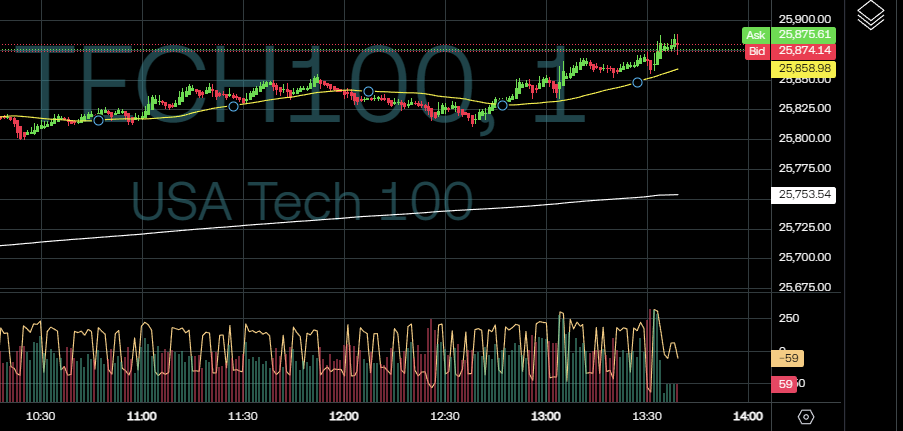
Task: Click the orange -59 indicator value label
Action: (787, 359)
